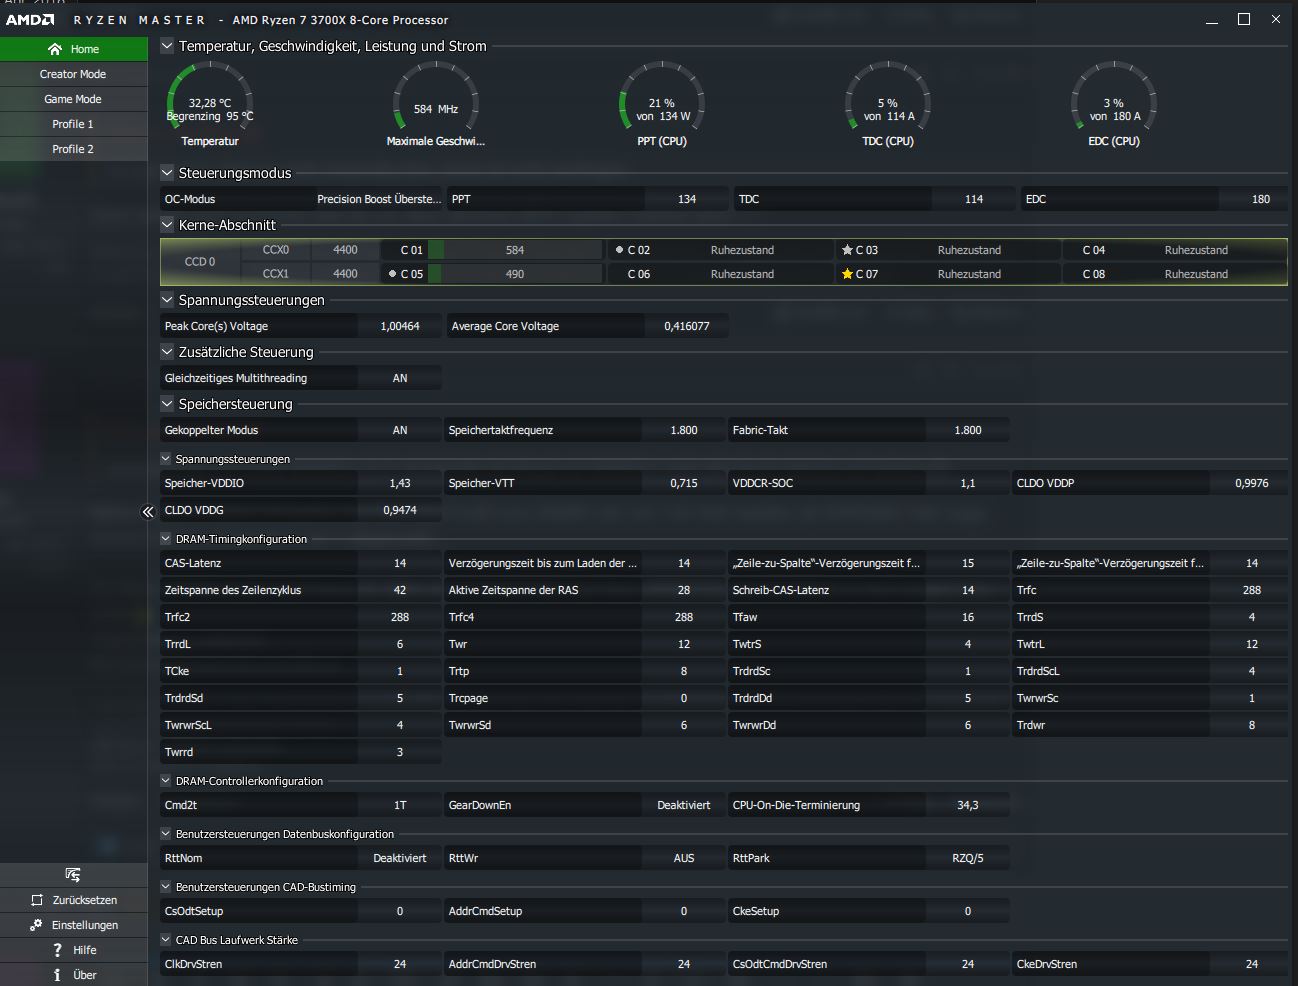Click the CCX0 4400 speed value
Image resolution: width=1298 pixels, height=986 pixels.
click(x=345, y=250)
